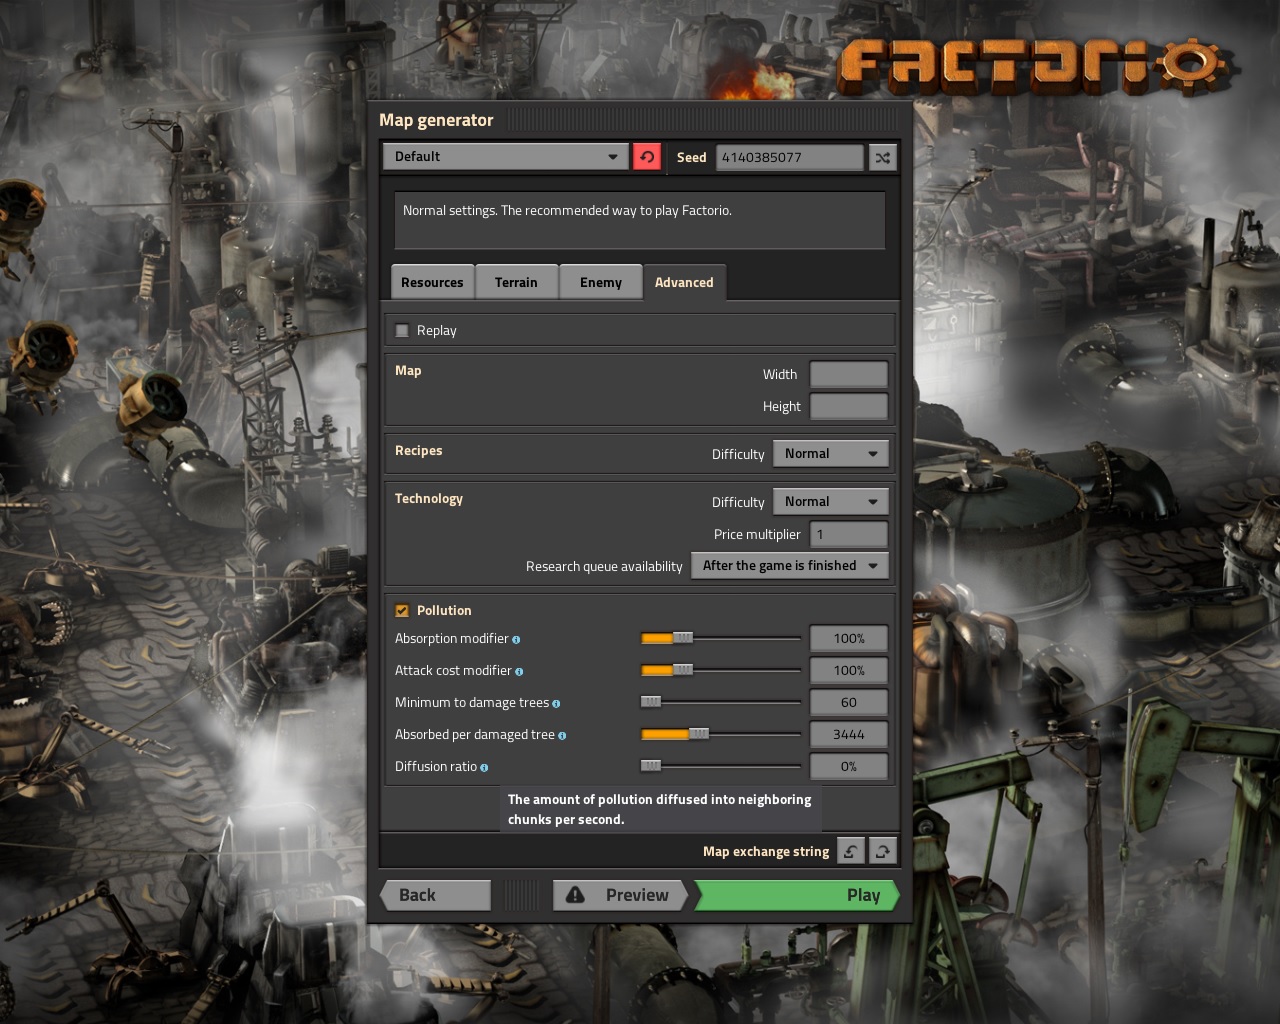Click the Absorbed per damaged tree info icon
The image size is (1280, 1024).
coord(562,735)
